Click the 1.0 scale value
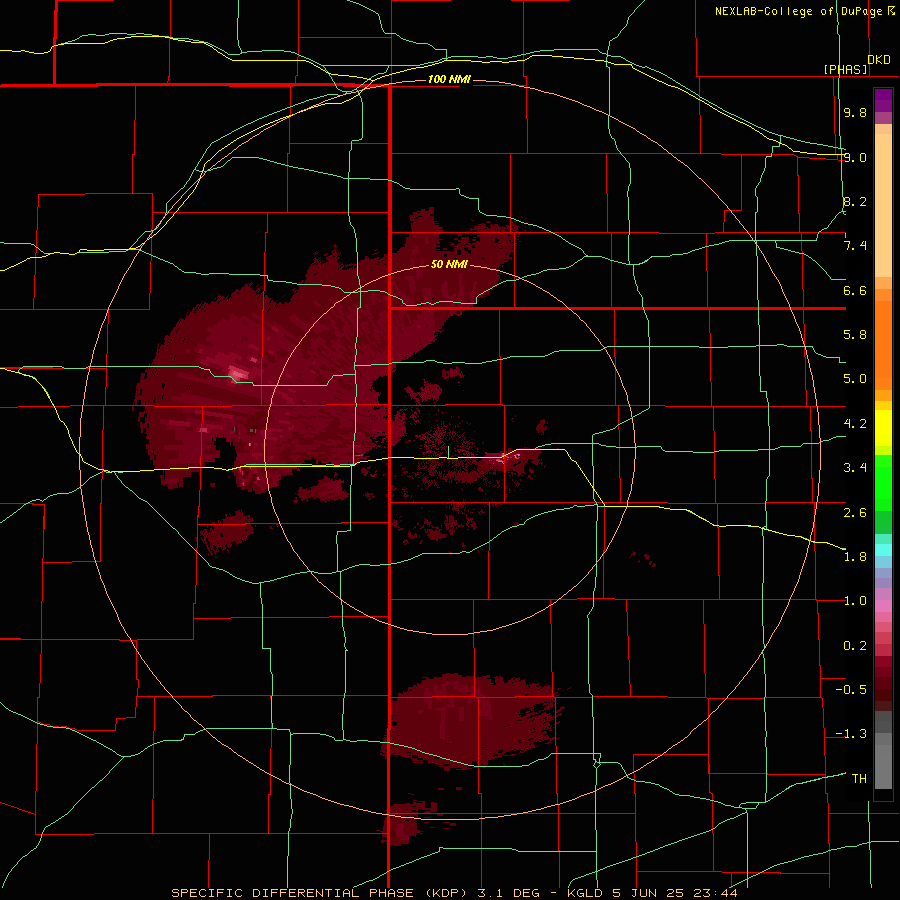 click(x=855, y=601)
